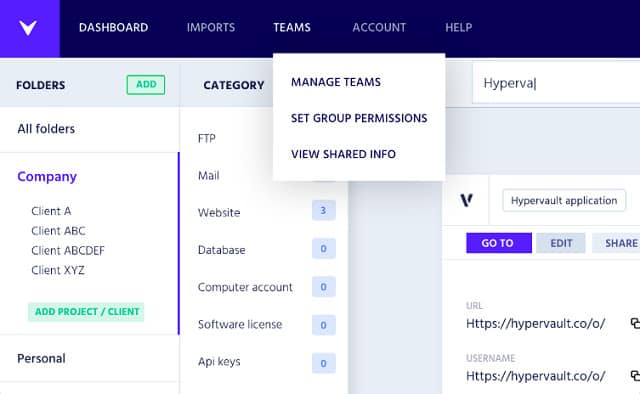Viewport: 640px width, 394px height.
Task: Click the Database count badge
Action: (x=324, y=248)
